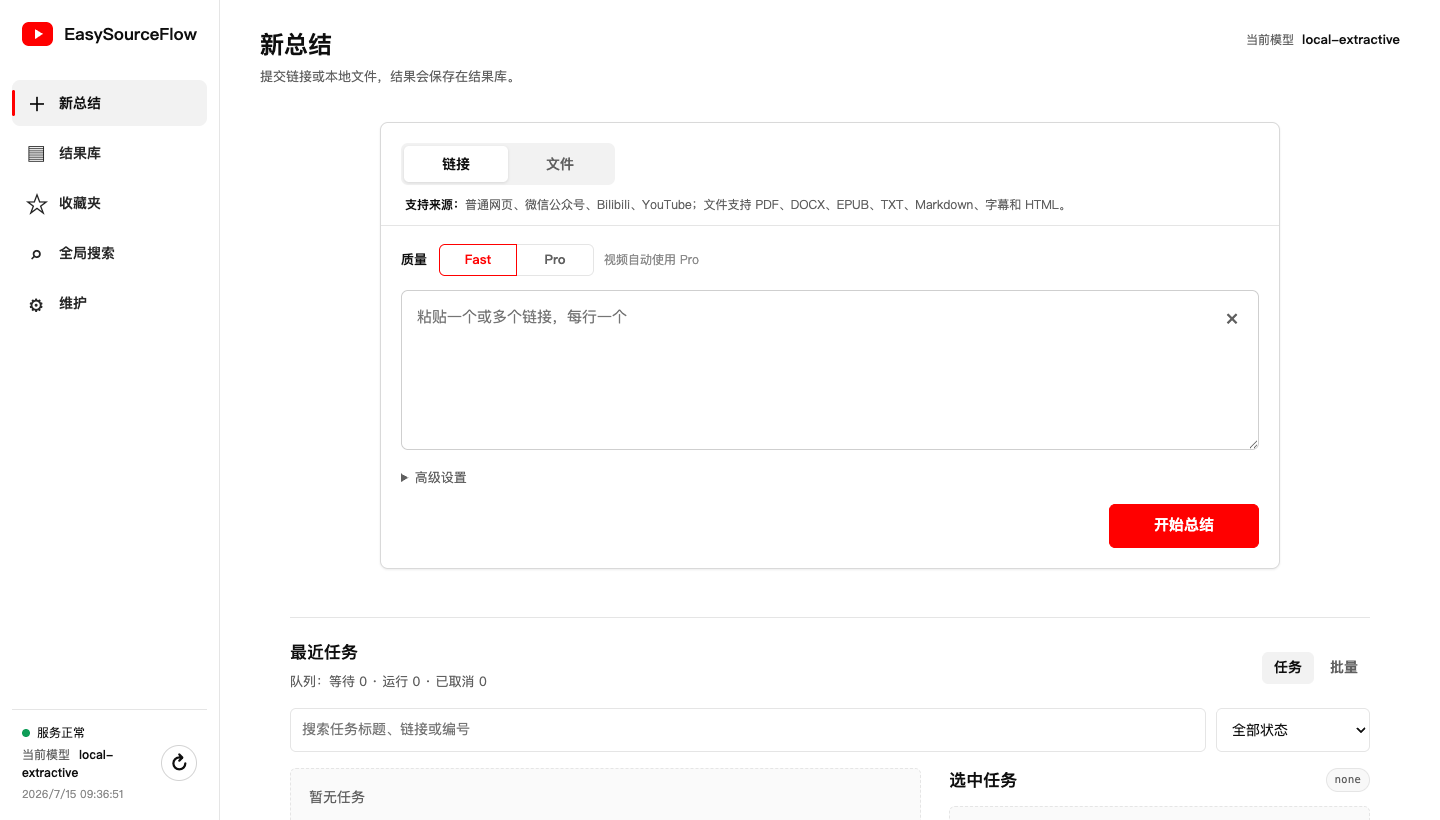The height and width of the screenshot is (820, 1440).
Task: Select the Pro quality option
Action: tap(555, 260)
